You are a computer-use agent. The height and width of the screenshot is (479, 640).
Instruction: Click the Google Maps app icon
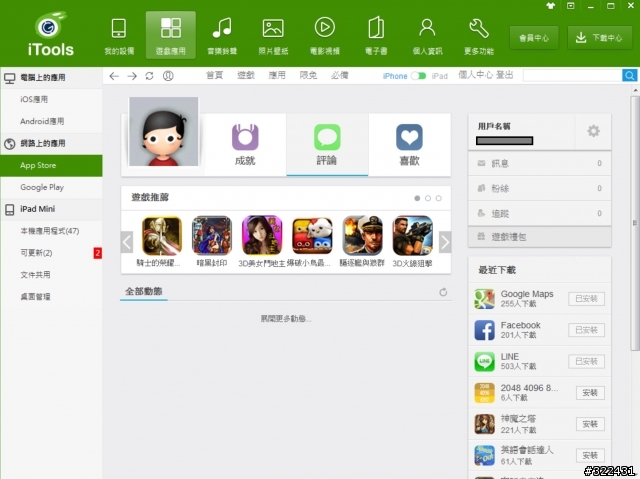[484, 299]
